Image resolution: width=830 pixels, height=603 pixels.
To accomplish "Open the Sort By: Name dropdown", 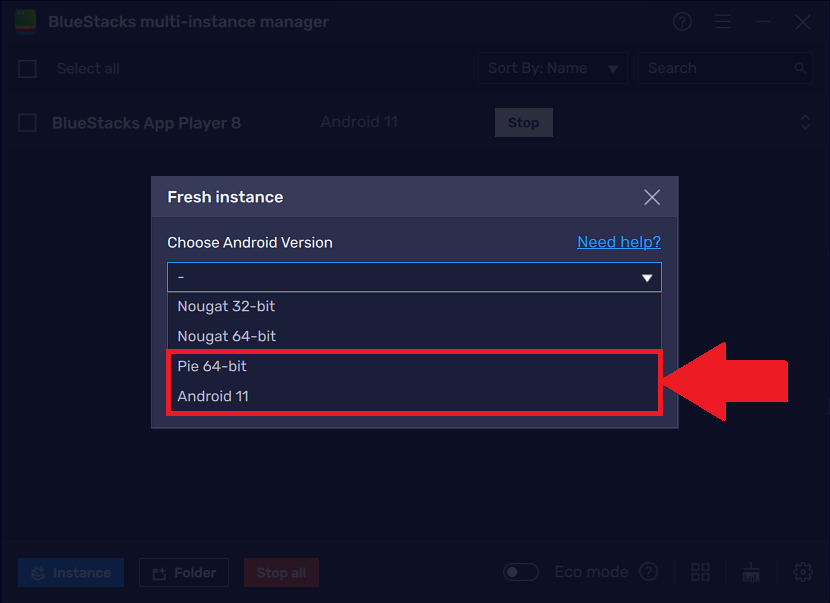I will (x=553, y=68).
